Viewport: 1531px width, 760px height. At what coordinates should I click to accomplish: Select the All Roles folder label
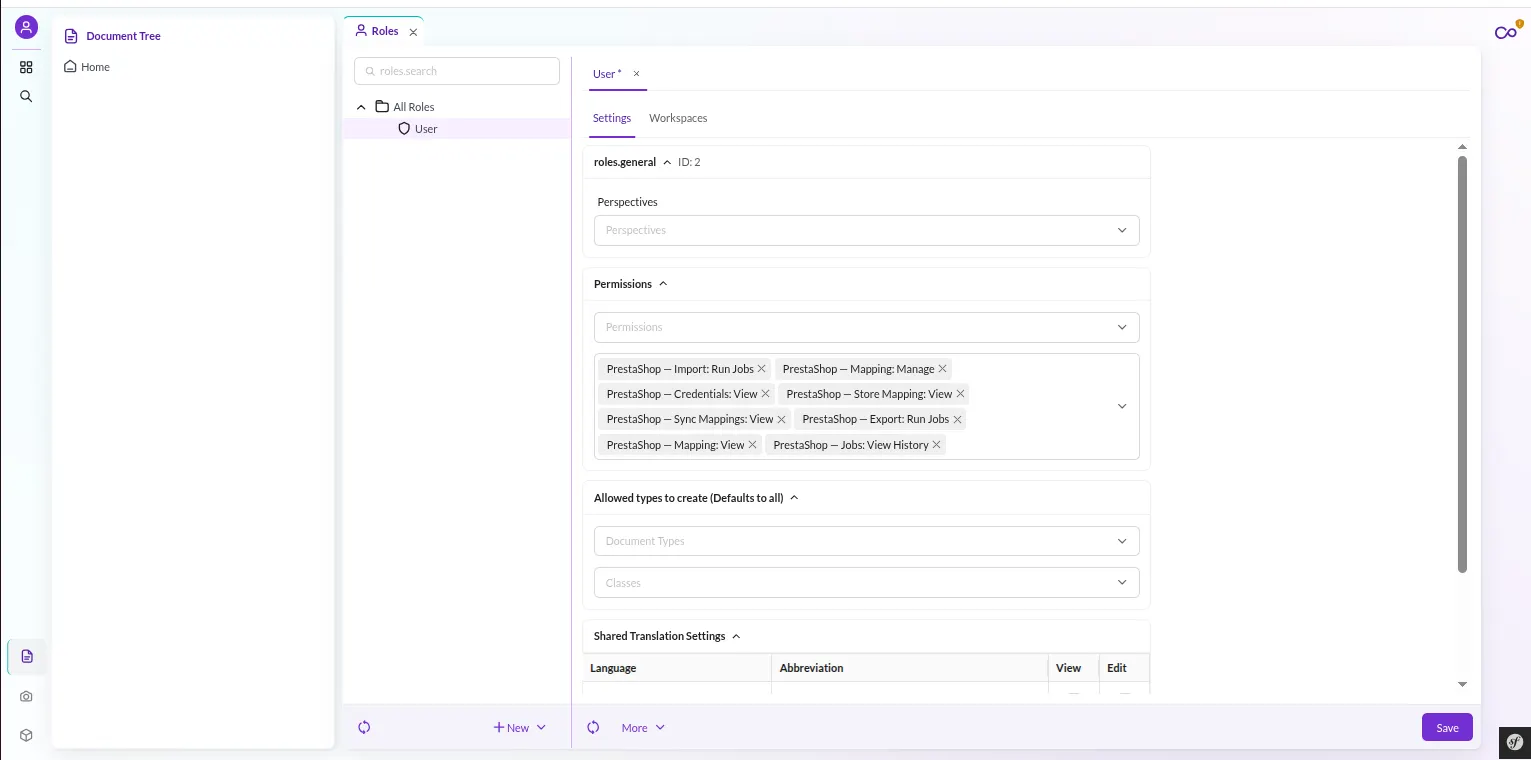pyautogui.click(x=413, y=107)
